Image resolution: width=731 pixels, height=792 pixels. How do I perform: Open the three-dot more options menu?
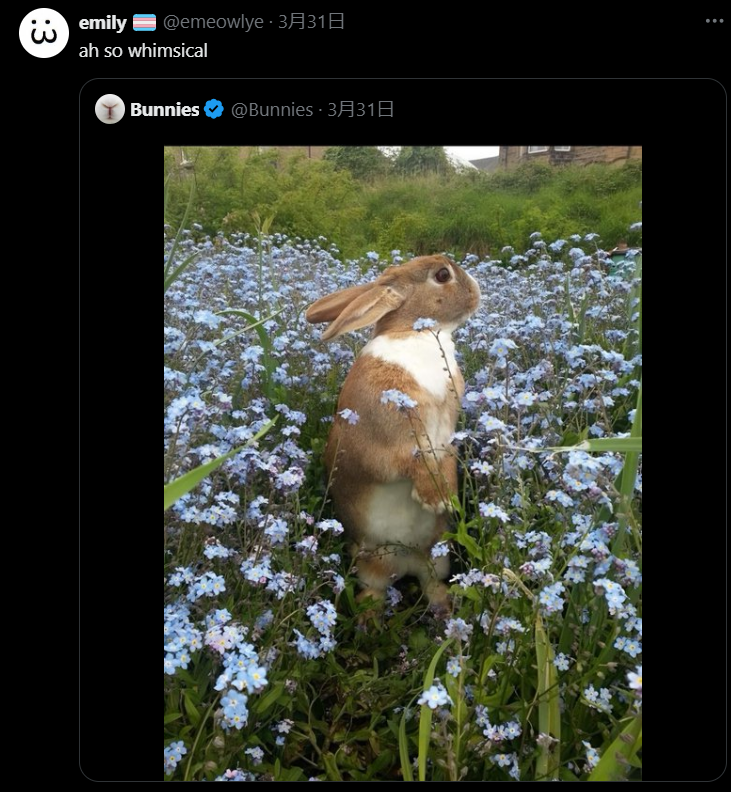714,21
